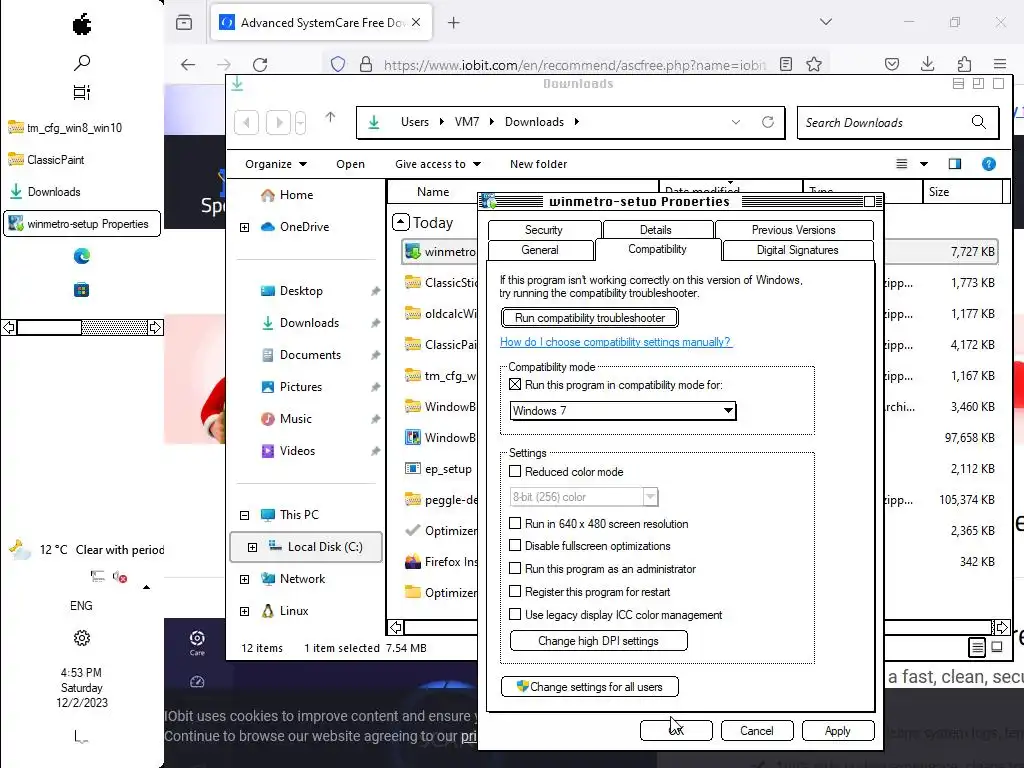Click the taskbar horizontal scrollbar right arrow

pyautogui.click(x=155, y=327)
